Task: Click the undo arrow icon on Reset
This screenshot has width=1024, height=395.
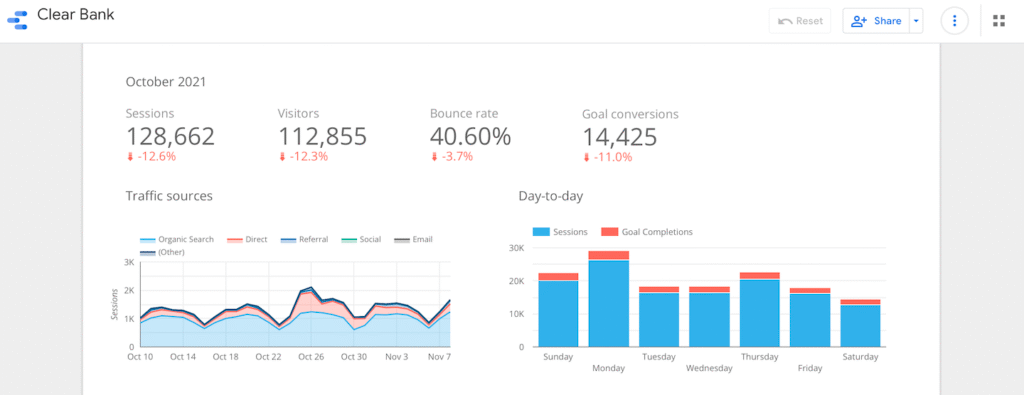Action: click(784, 21)
